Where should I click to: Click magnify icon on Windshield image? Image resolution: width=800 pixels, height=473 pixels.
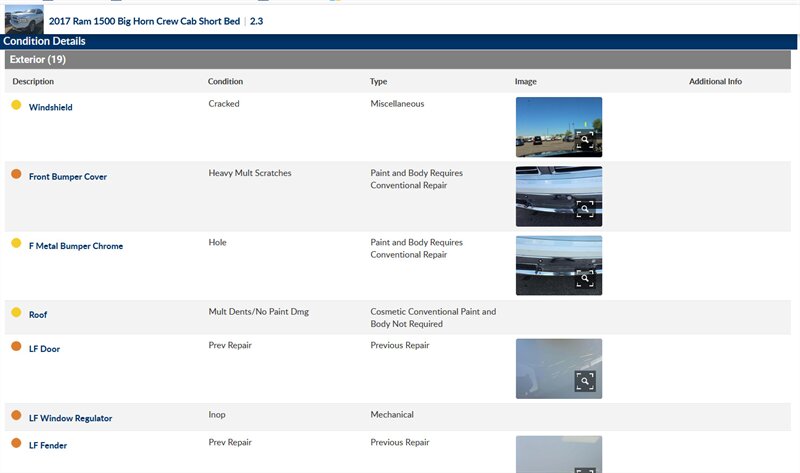point(585,140)
